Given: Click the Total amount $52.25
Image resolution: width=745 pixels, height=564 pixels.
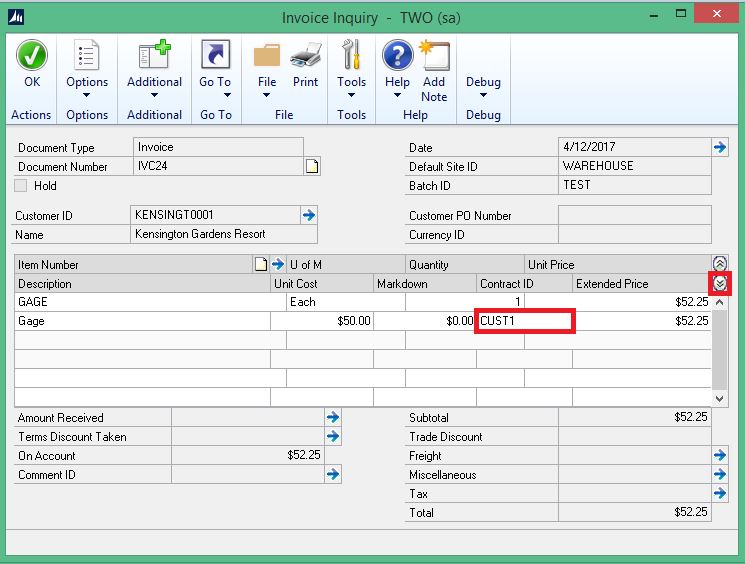Looking at the screenshot, I should pos(635,512).
